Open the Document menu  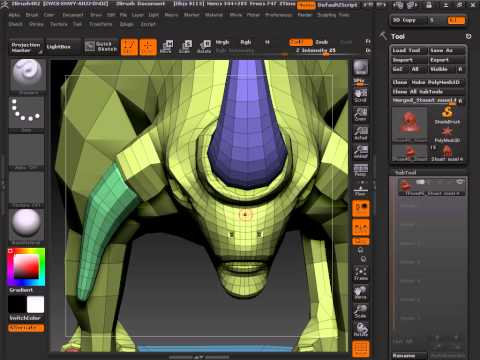click(73, 15)
